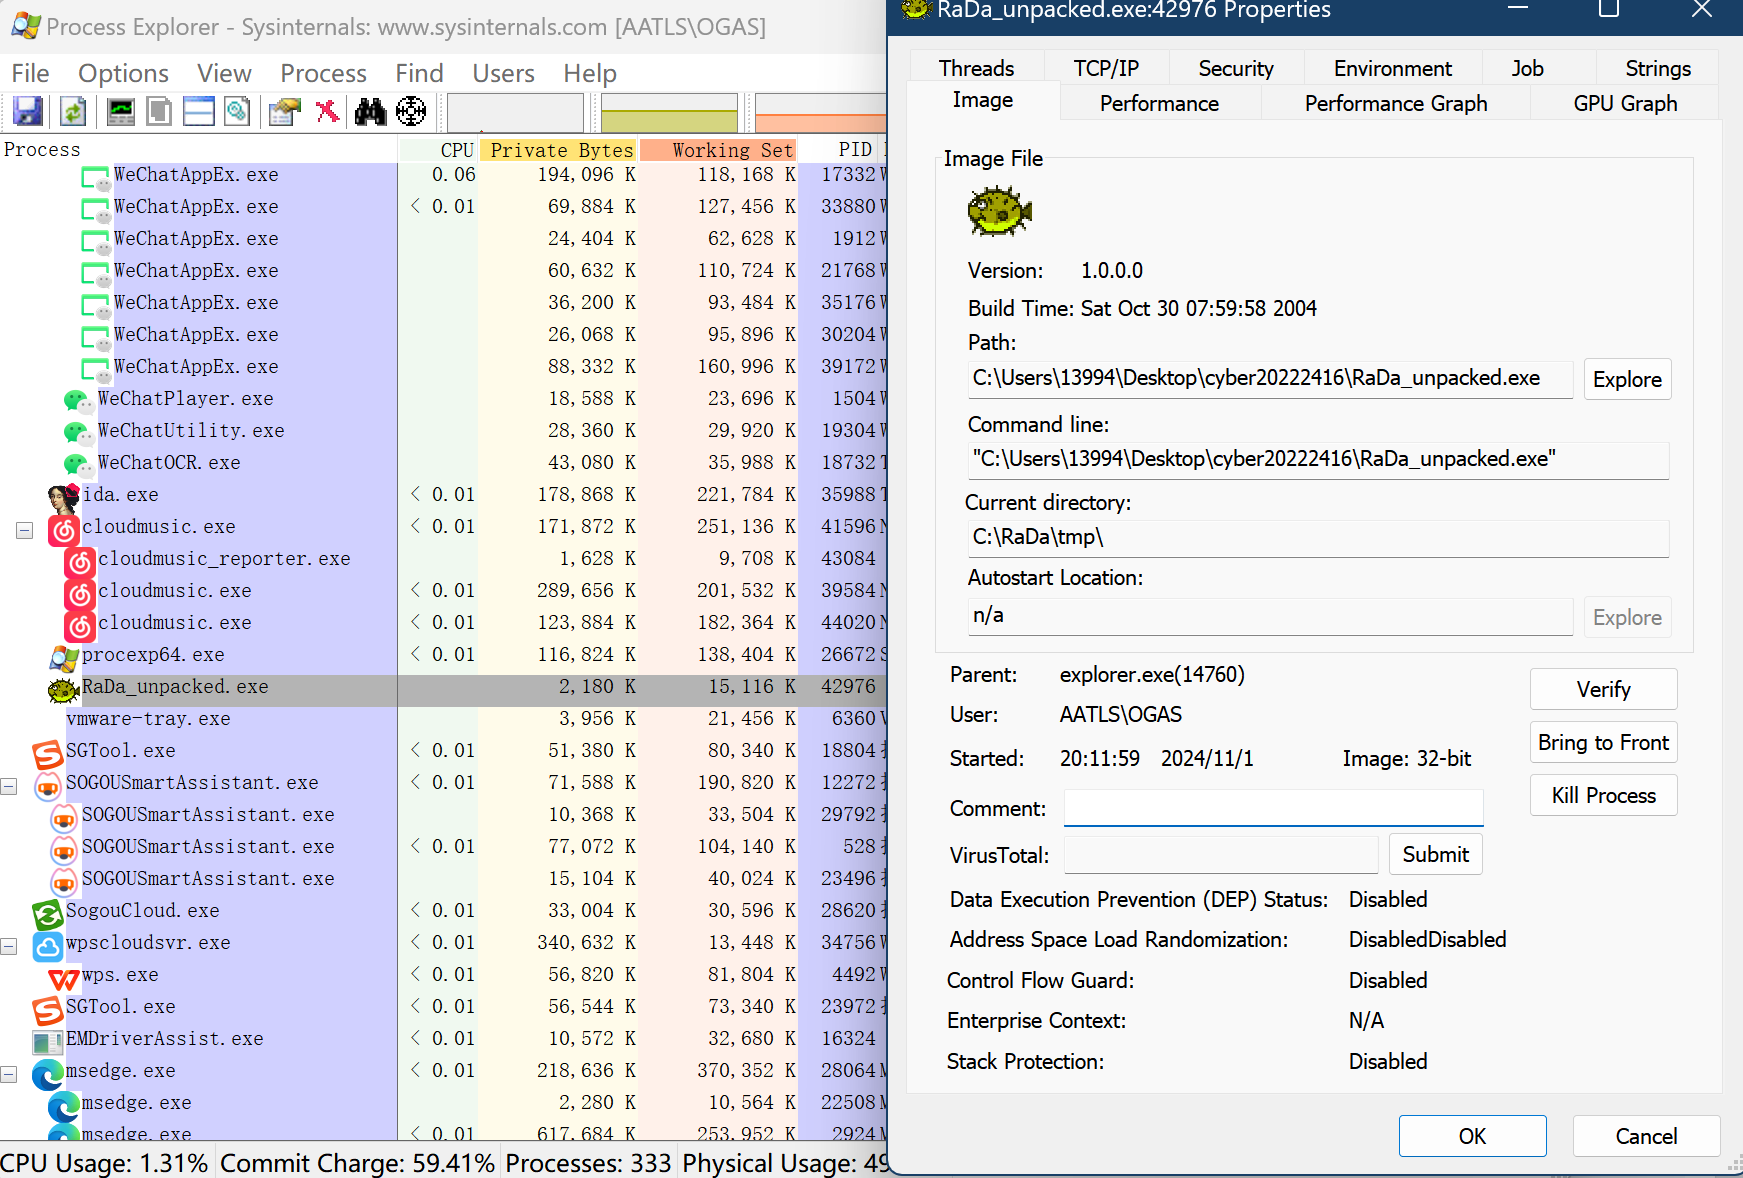Click the Show Process Tree icon
This screenshot has height=1178, width=1743.
click(x=160, y=111)
